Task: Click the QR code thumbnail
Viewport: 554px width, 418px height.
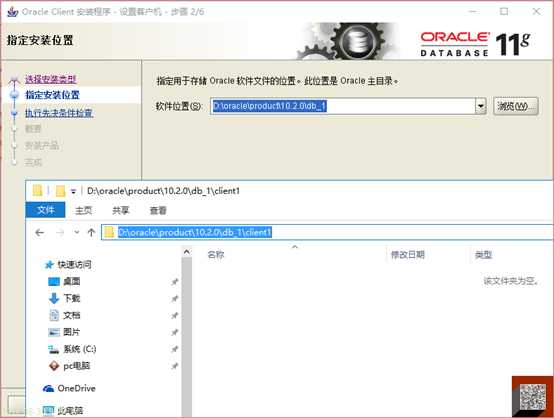Action: click(533, 397)
